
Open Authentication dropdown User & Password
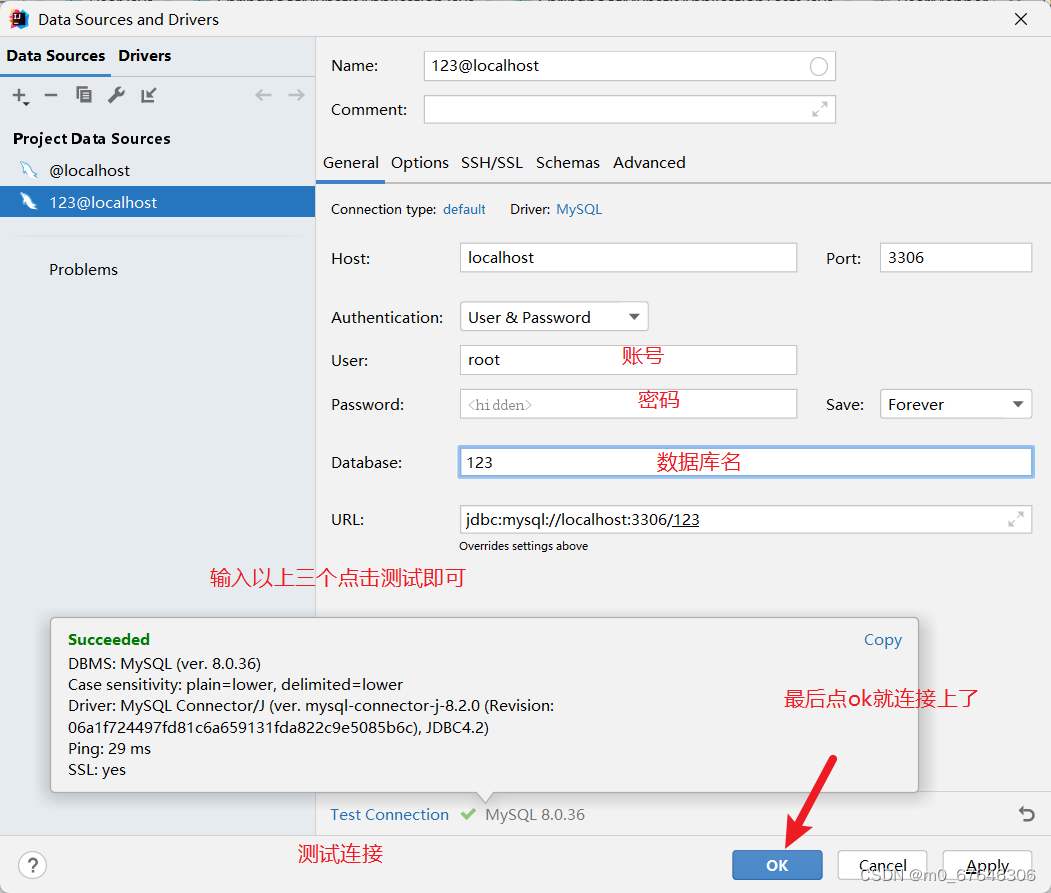(x=554, y=317)
